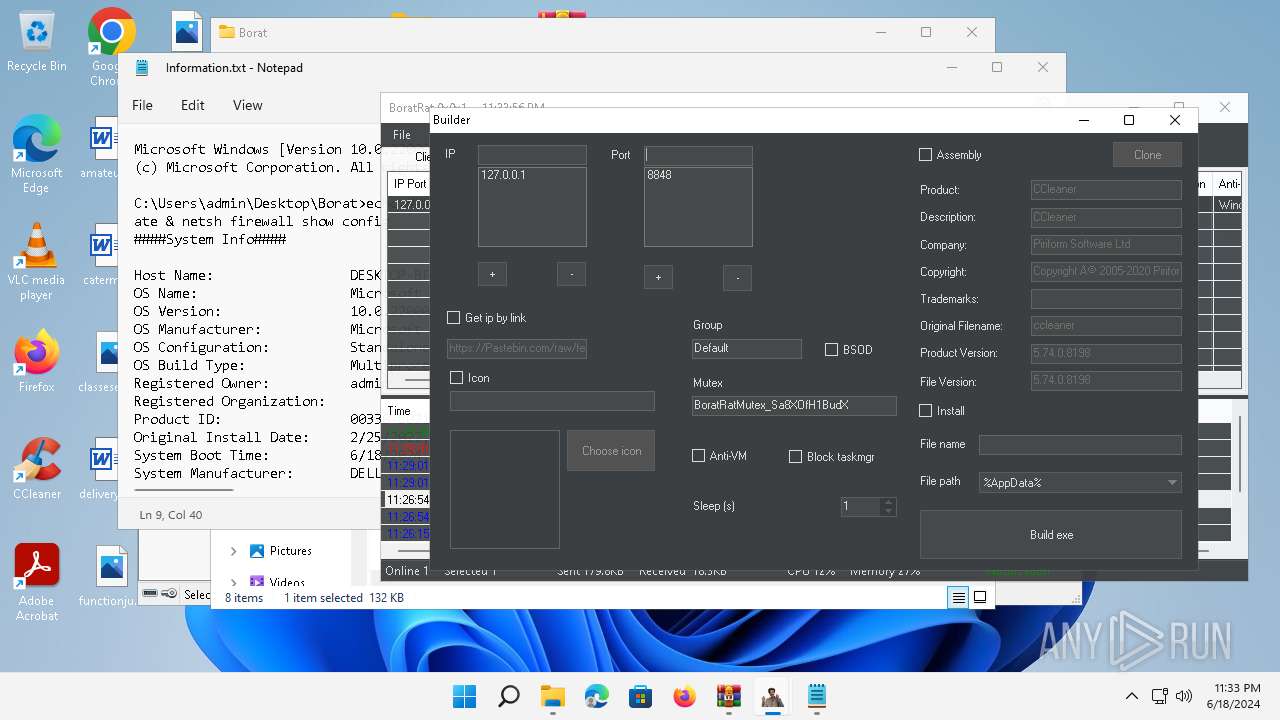Enable the Get ip by link checkbox
Viewport: 1280px width, 720px height.
click(454, 318)
